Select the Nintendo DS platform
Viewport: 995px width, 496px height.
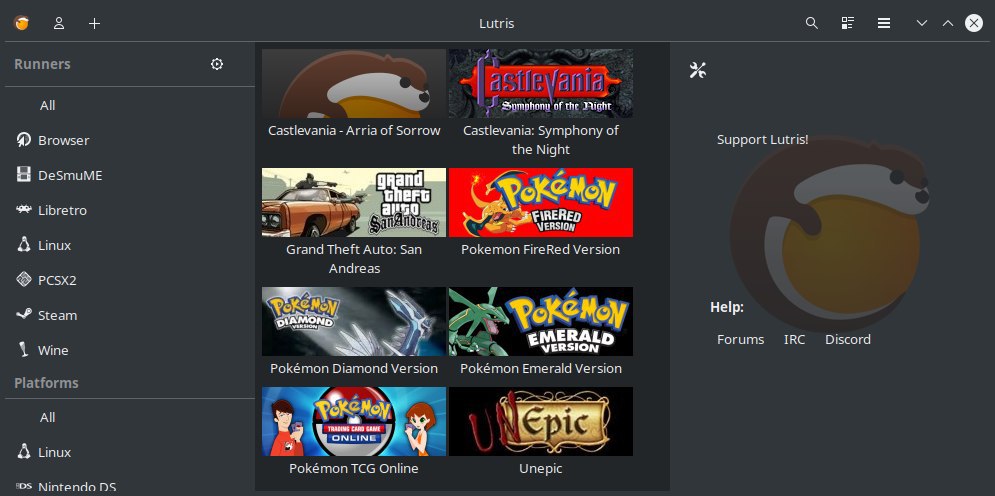point(77,487)
